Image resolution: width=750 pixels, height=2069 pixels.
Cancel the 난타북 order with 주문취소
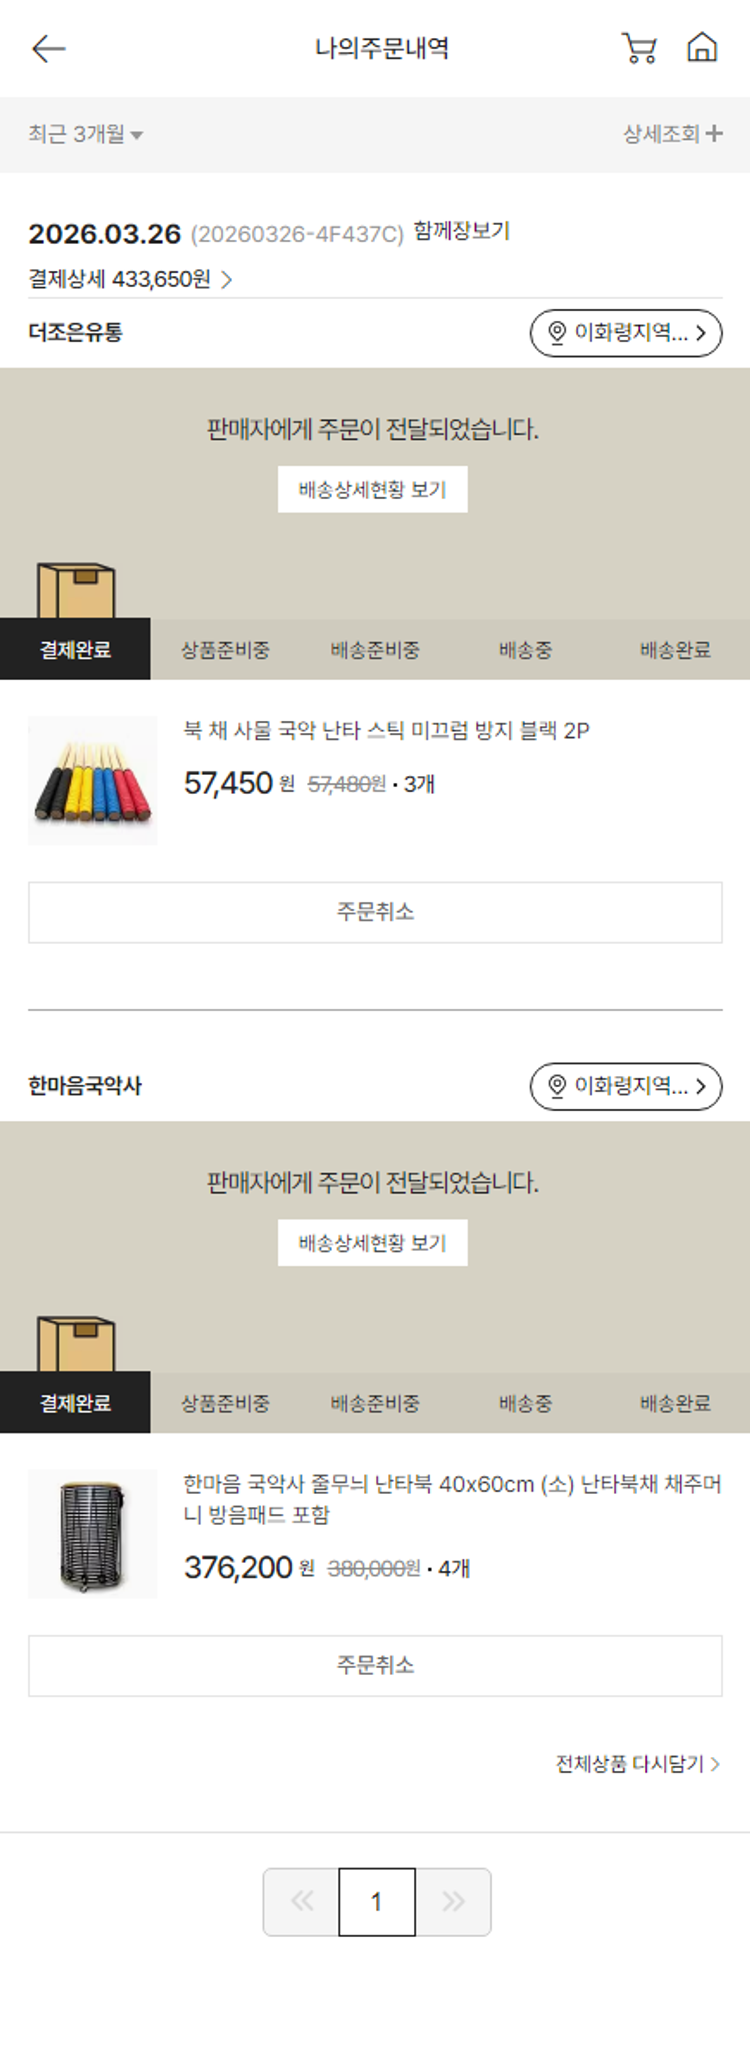click(x=375, y=1665)
